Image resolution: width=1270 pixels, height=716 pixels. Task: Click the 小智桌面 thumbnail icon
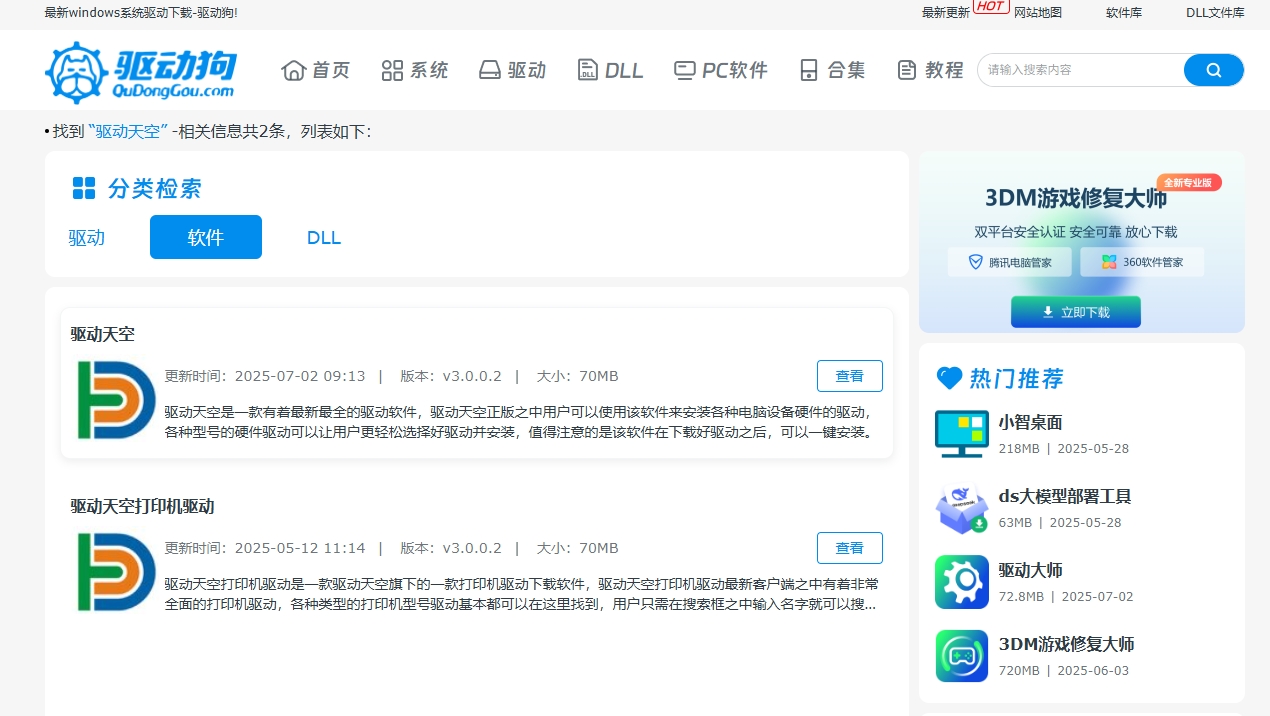pyautogui.click(x=961, y=434)
